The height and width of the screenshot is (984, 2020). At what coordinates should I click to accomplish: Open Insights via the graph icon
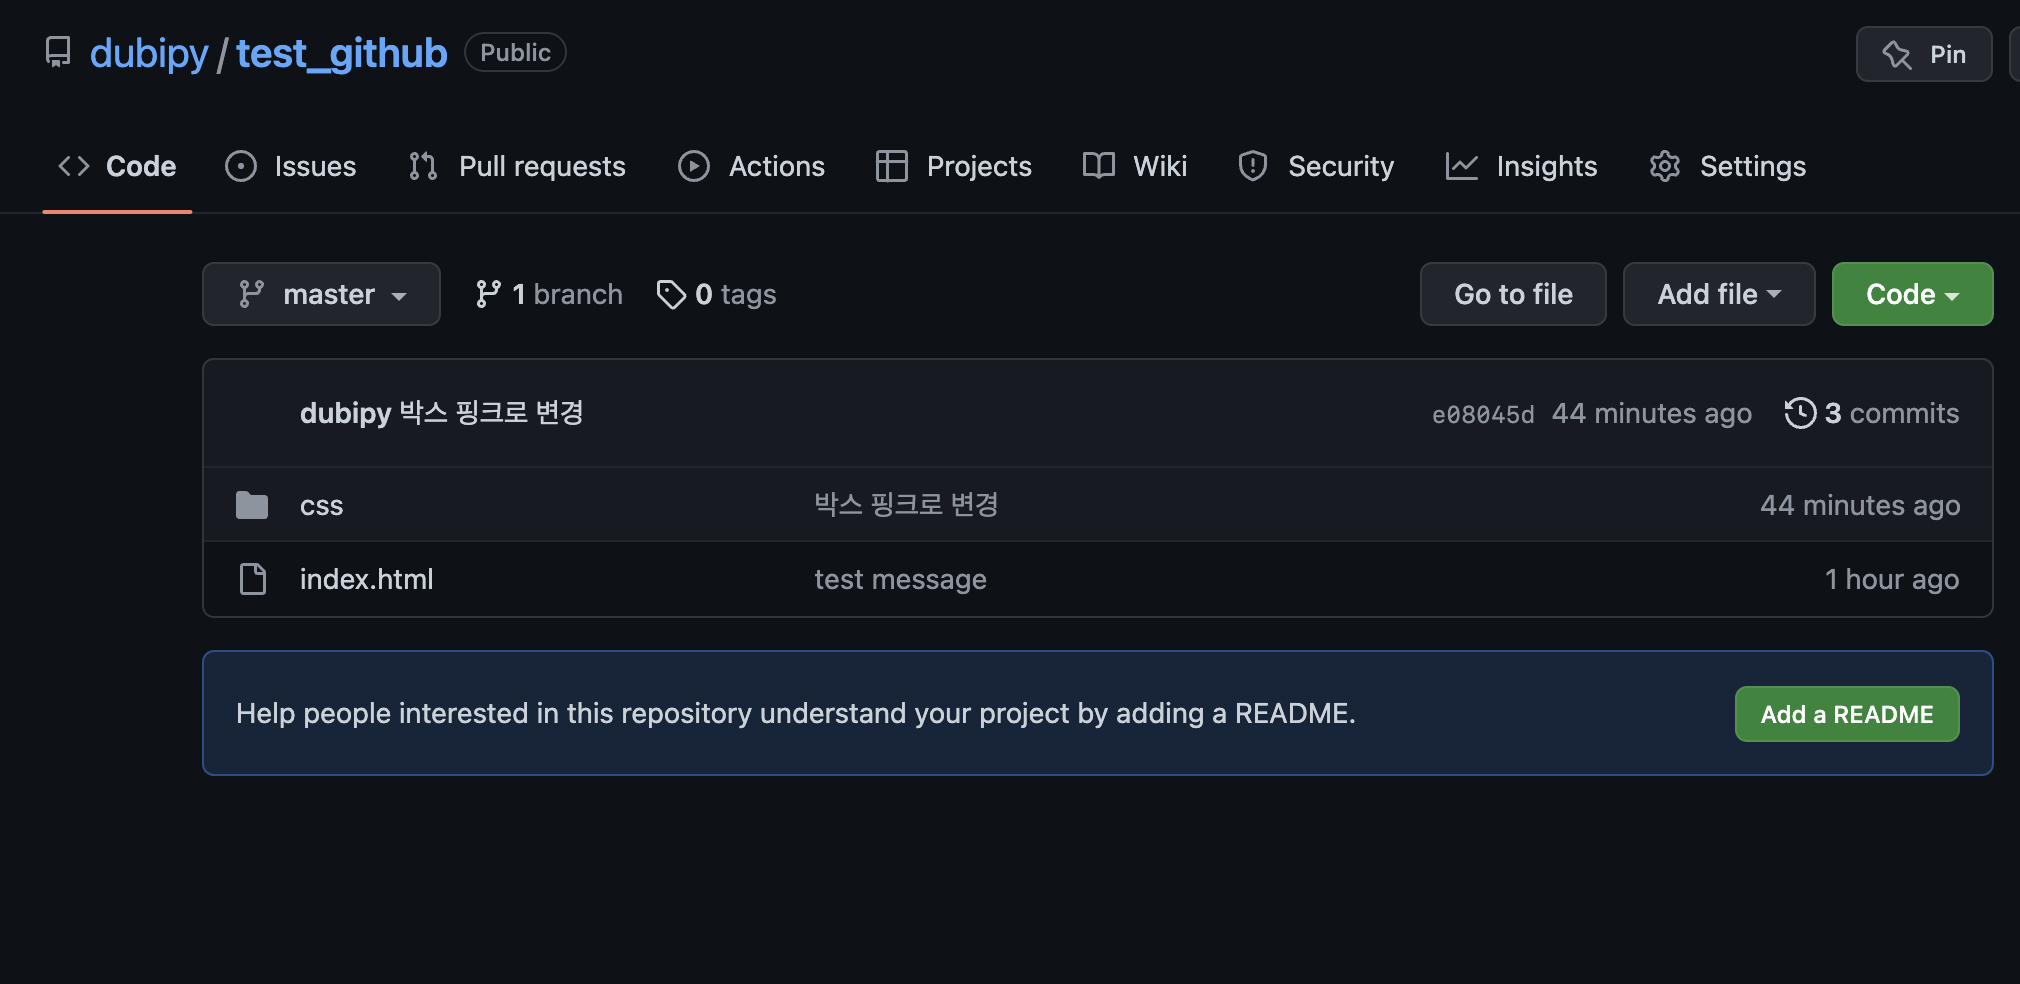(1461, 166)
